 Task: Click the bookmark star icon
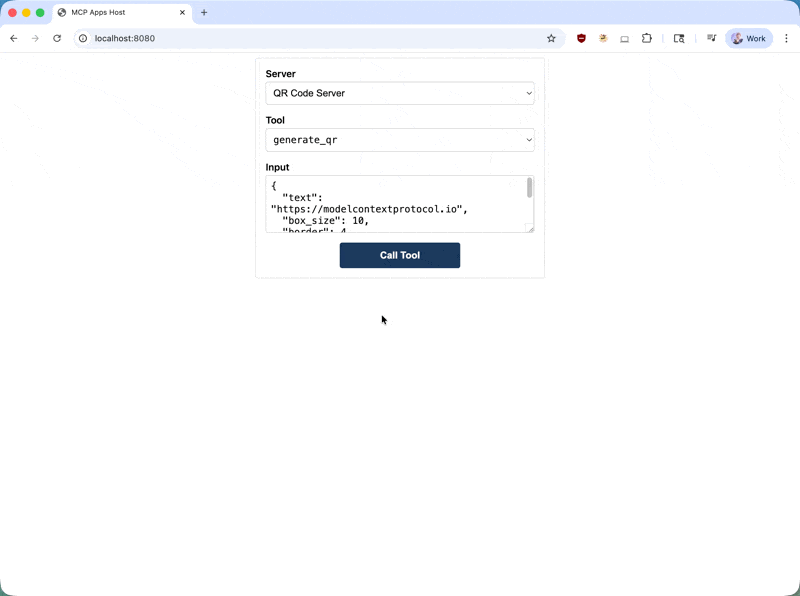tap(551, 38)
